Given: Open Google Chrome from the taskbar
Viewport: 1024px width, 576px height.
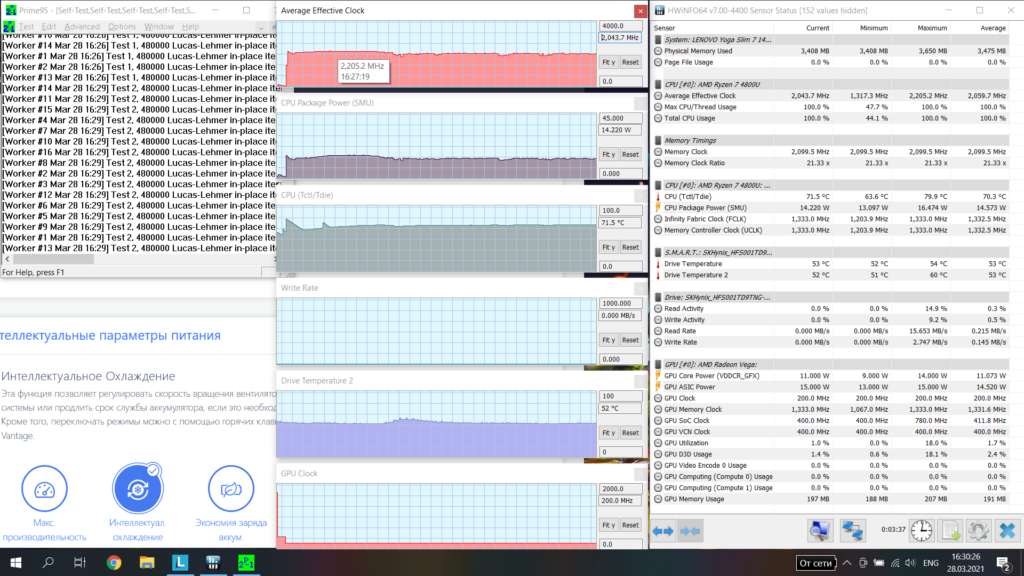Looking at the screenshot, I should click(x=114, y=562).
